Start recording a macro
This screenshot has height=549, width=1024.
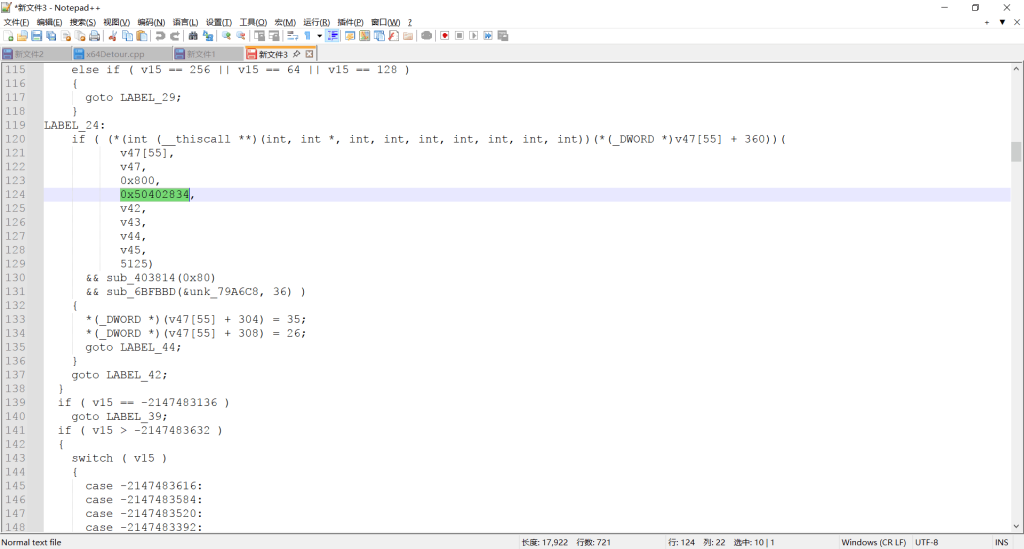445,36
